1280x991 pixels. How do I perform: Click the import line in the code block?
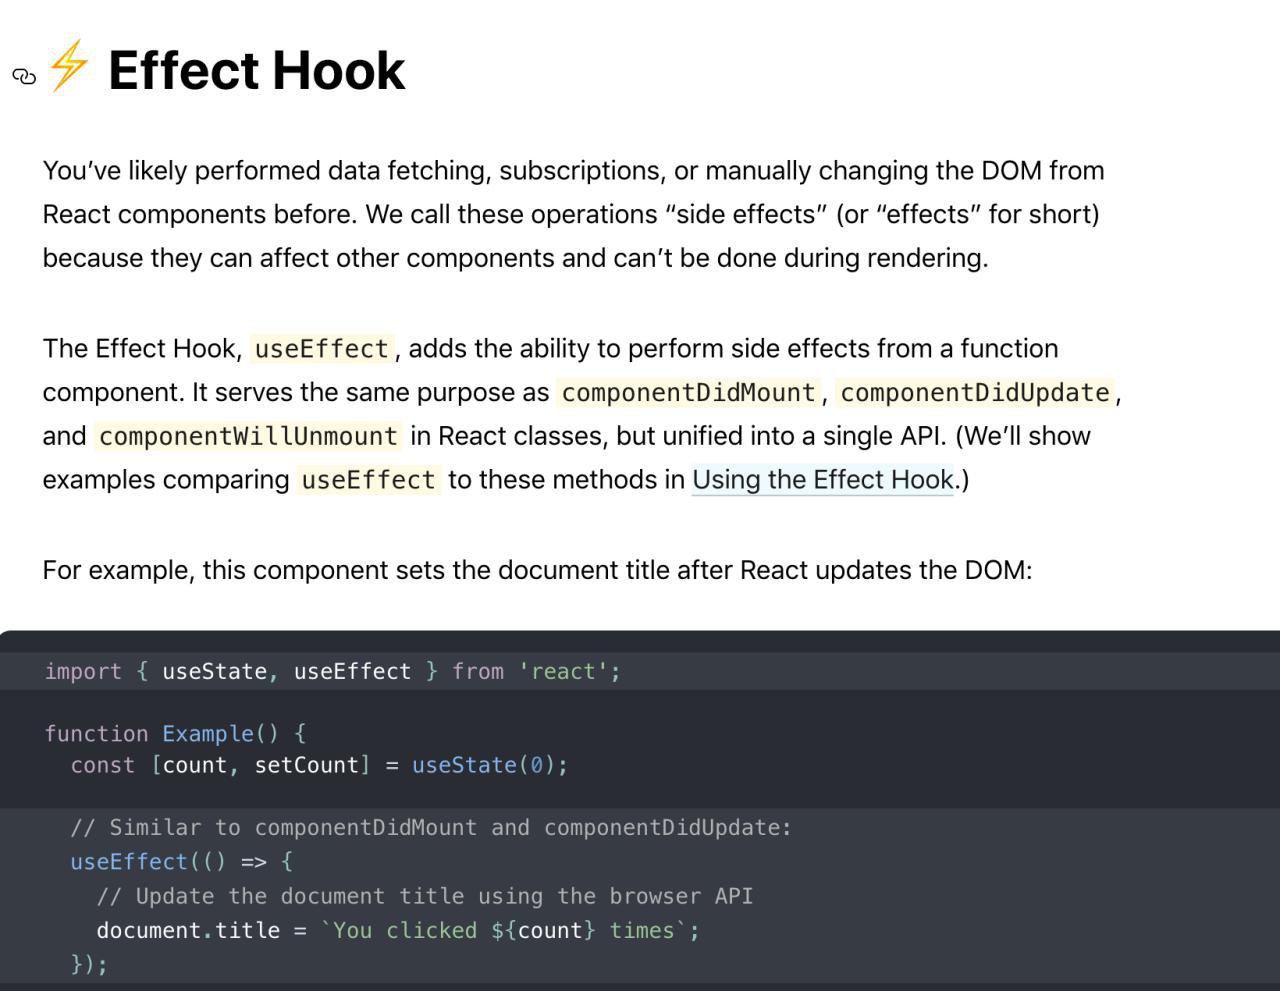pos(332,672)
